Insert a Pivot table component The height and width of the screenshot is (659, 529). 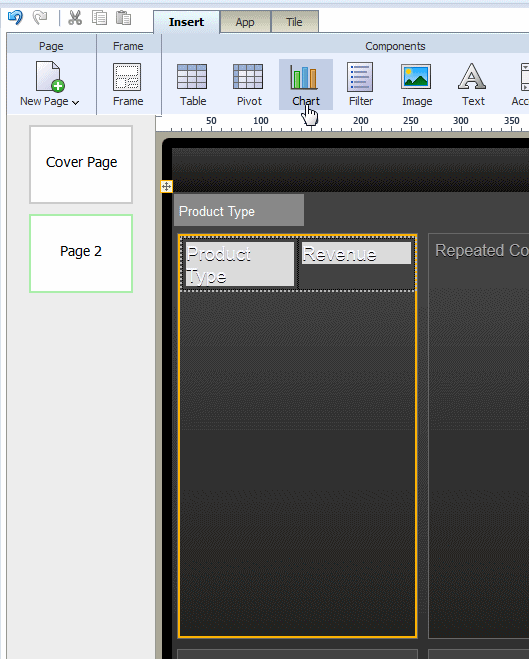click(x=249, y=84)
